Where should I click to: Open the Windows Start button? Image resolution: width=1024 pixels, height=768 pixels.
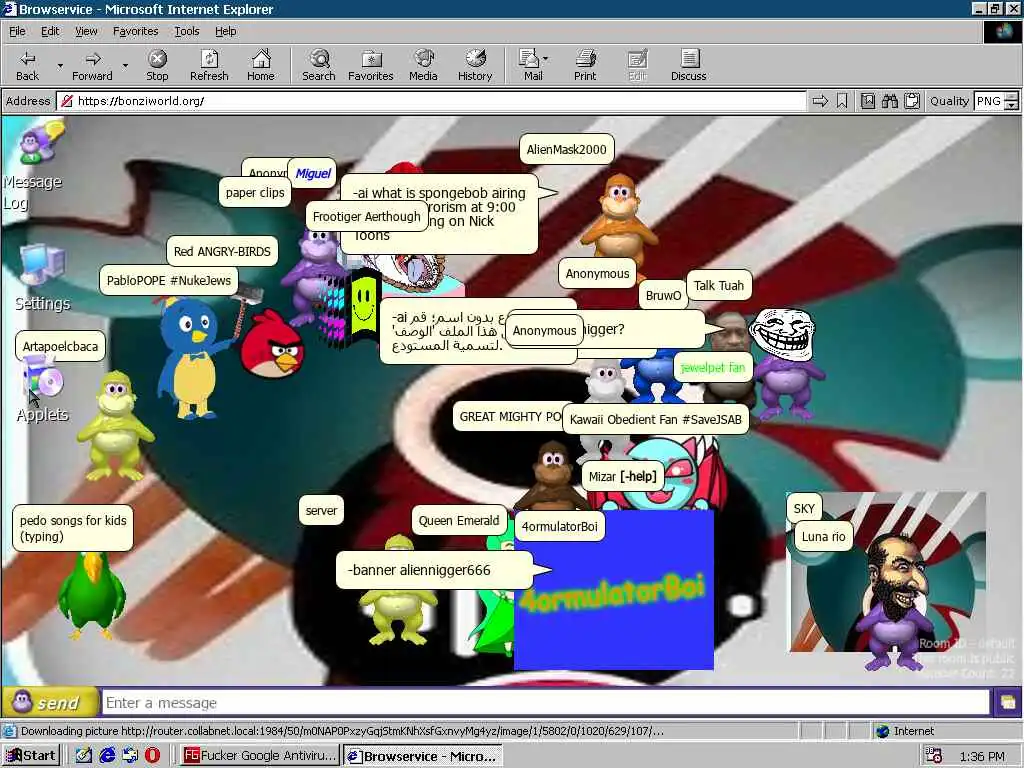(31, 756)
